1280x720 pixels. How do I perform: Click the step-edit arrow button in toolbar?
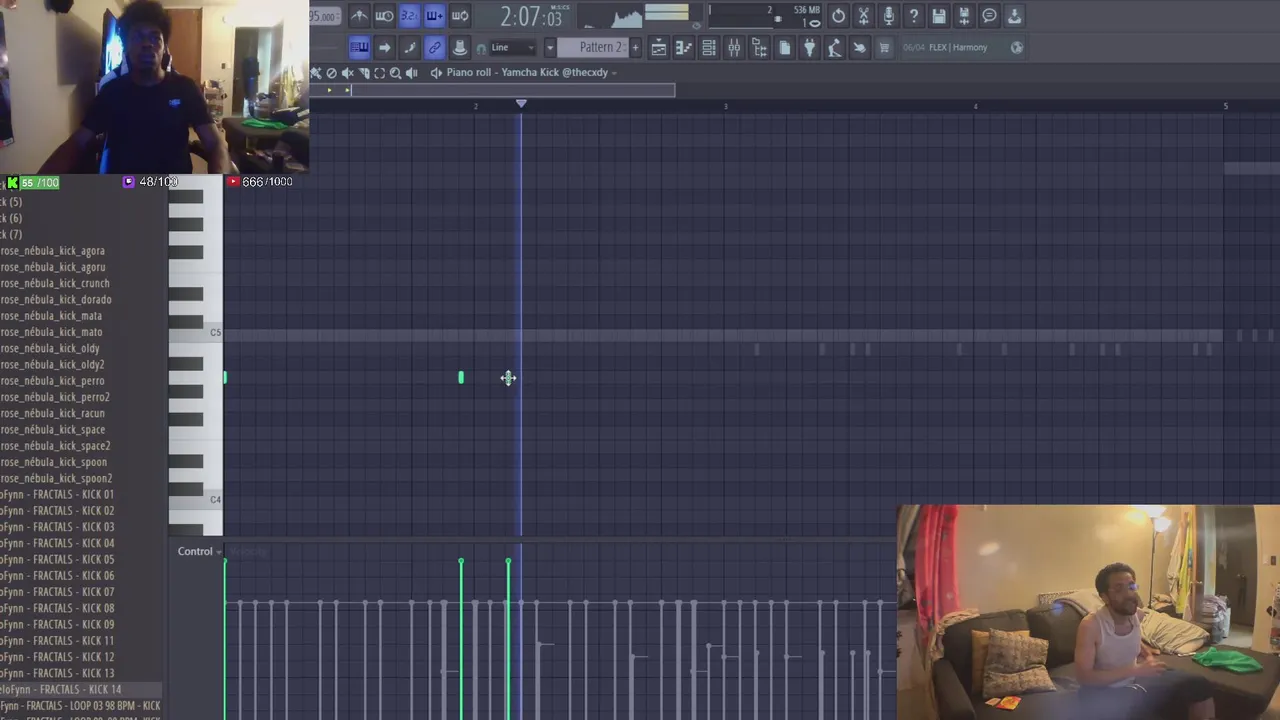point(384,47)
